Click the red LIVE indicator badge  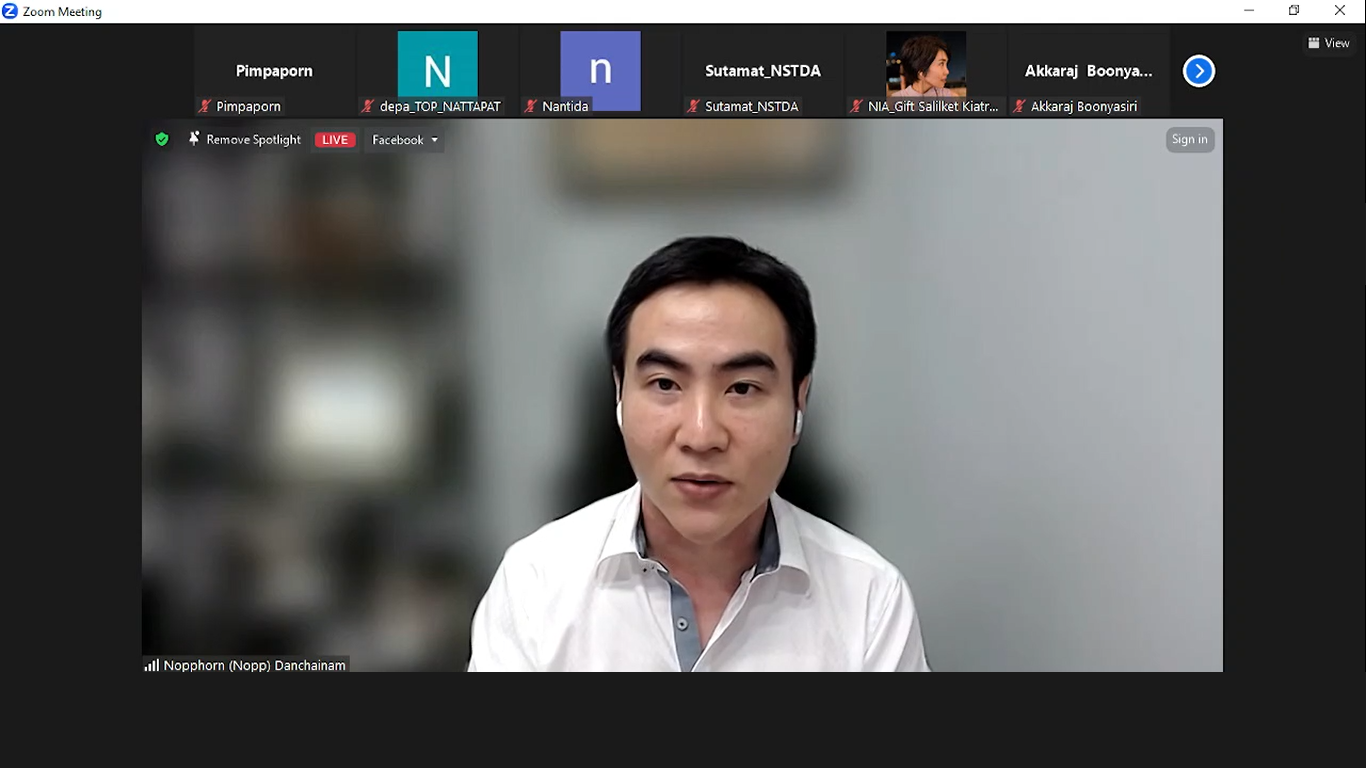[x=335, y=140]
